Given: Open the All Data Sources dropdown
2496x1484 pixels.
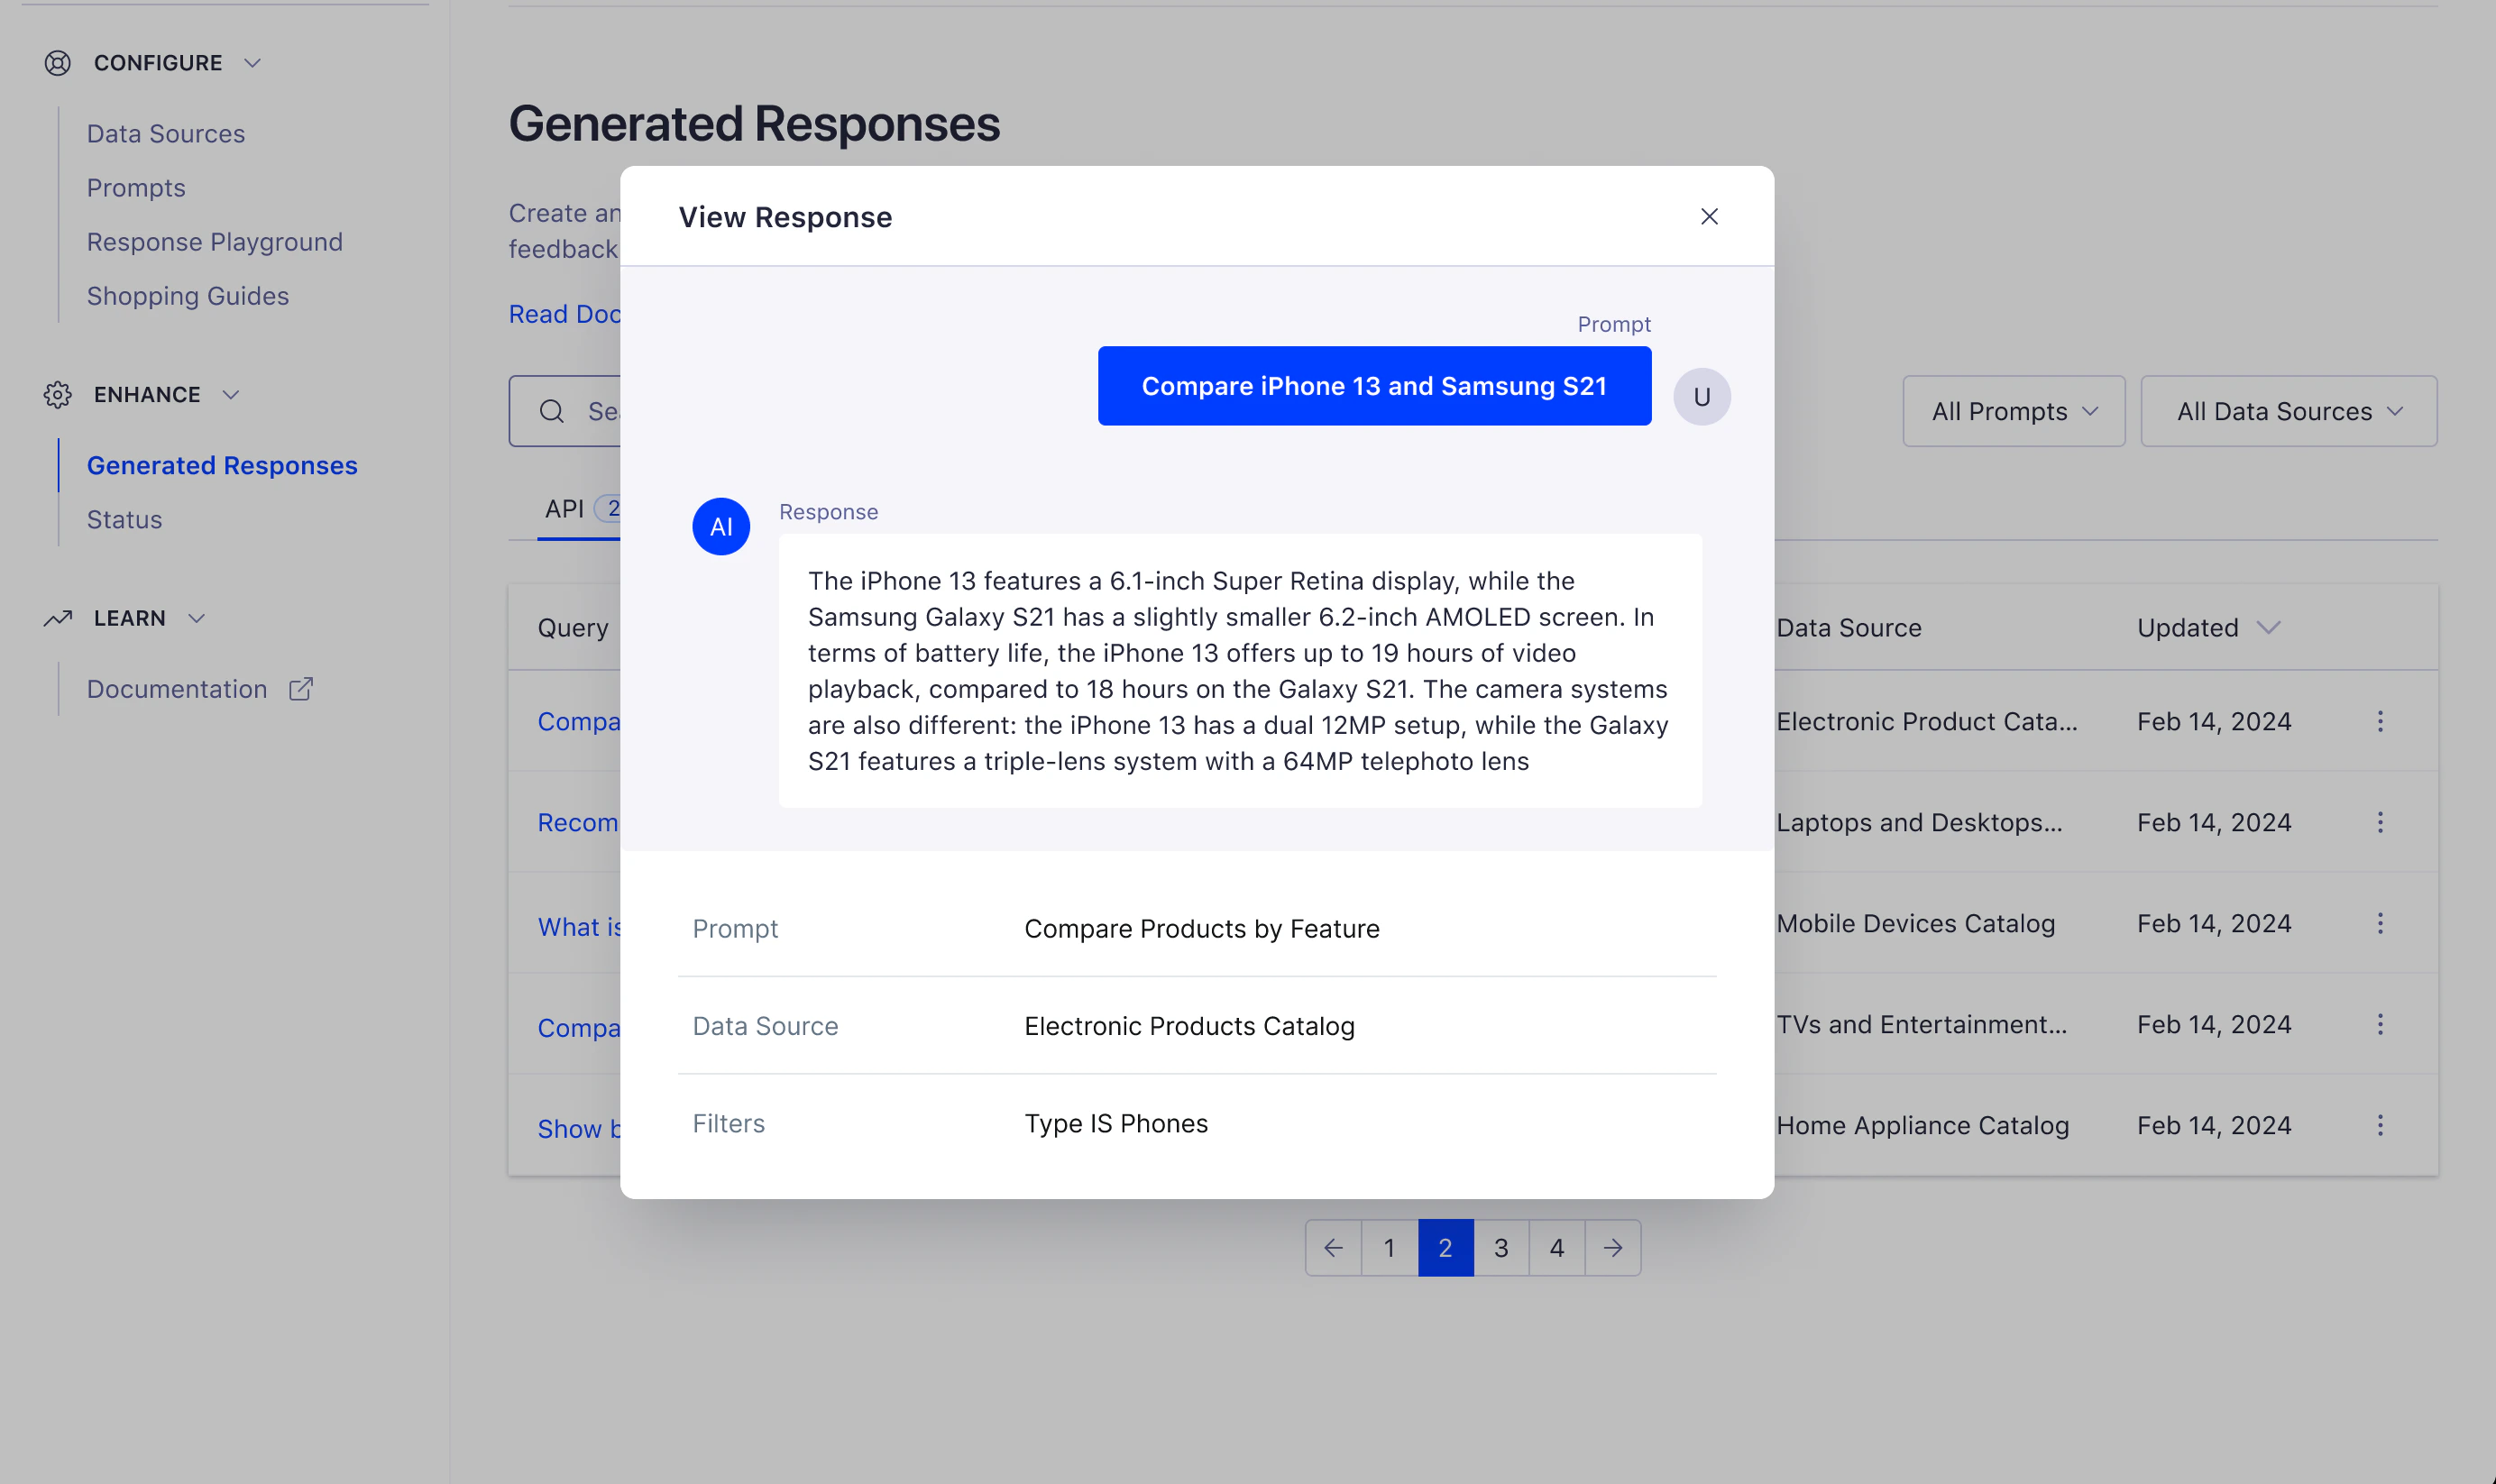Looking at the screenshot, I should tap(2289, 411).
